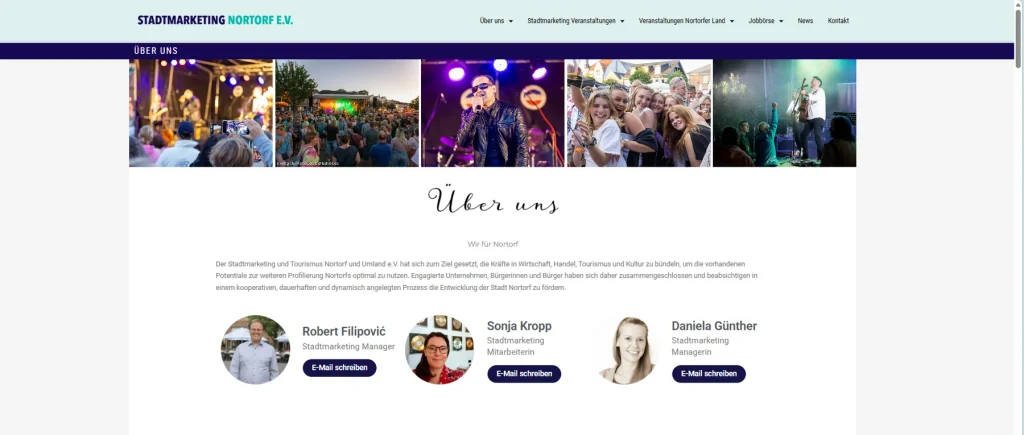
Task: Open the guitarist on green-lit stage photo
Action: [x=784, y=113]
